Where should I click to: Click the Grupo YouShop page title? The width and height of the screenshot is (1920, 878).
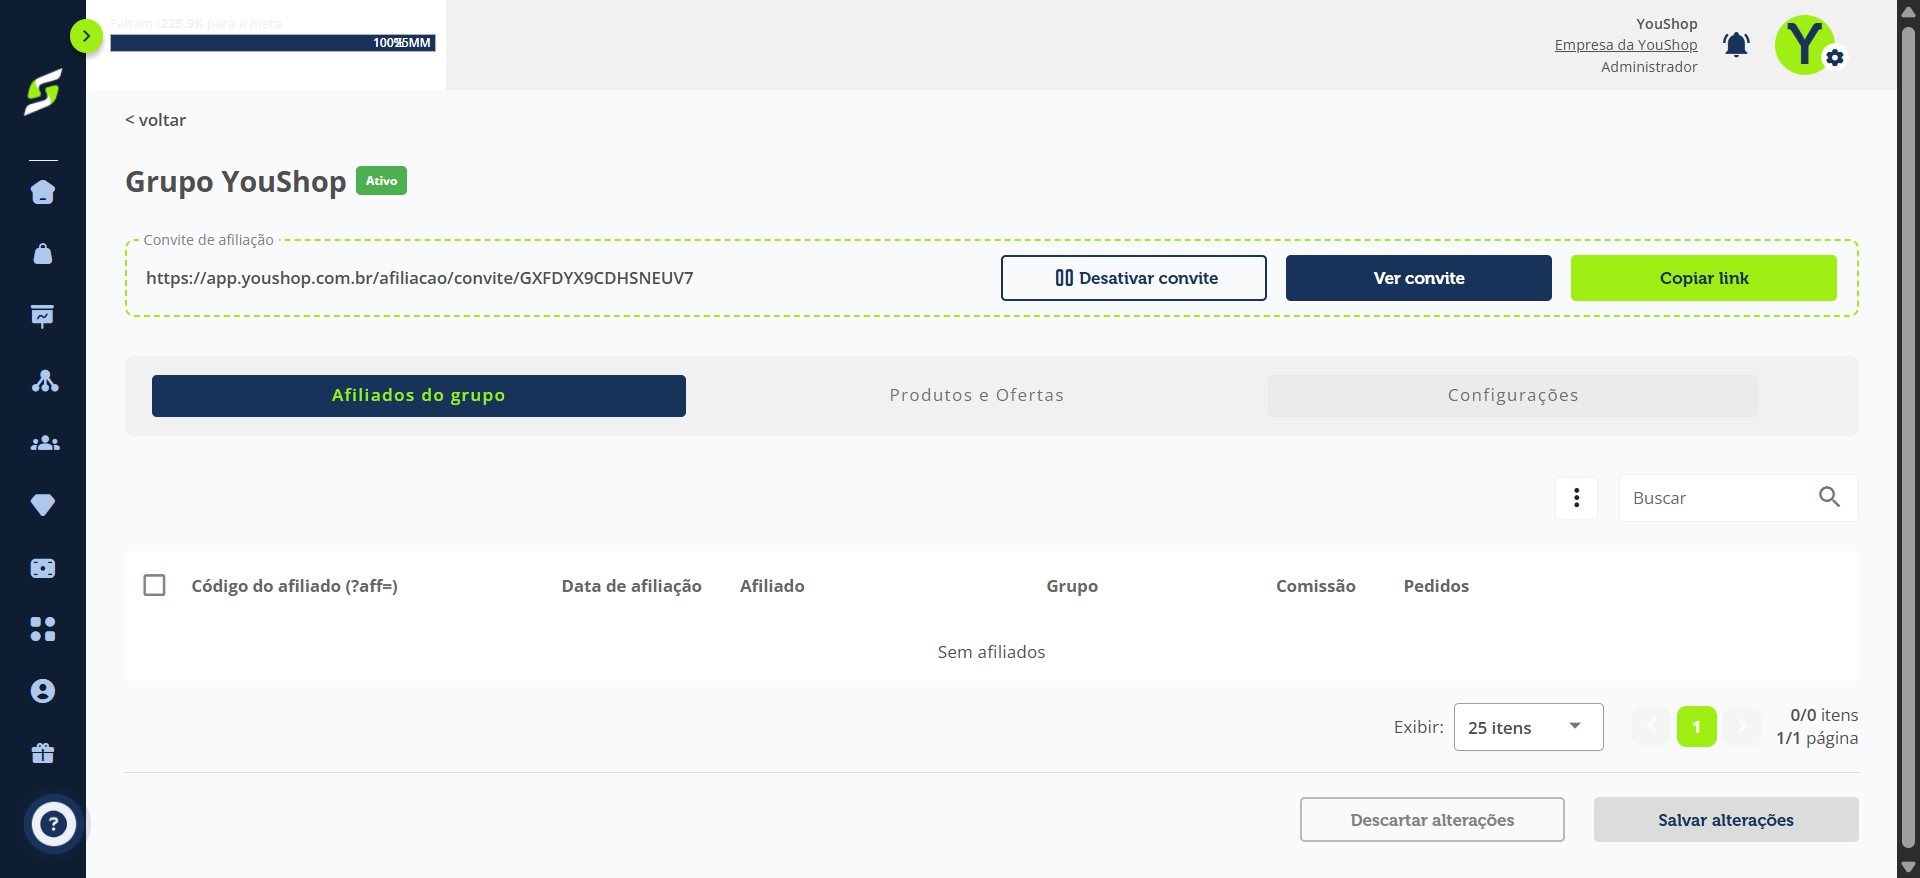[x=236, y=182]
